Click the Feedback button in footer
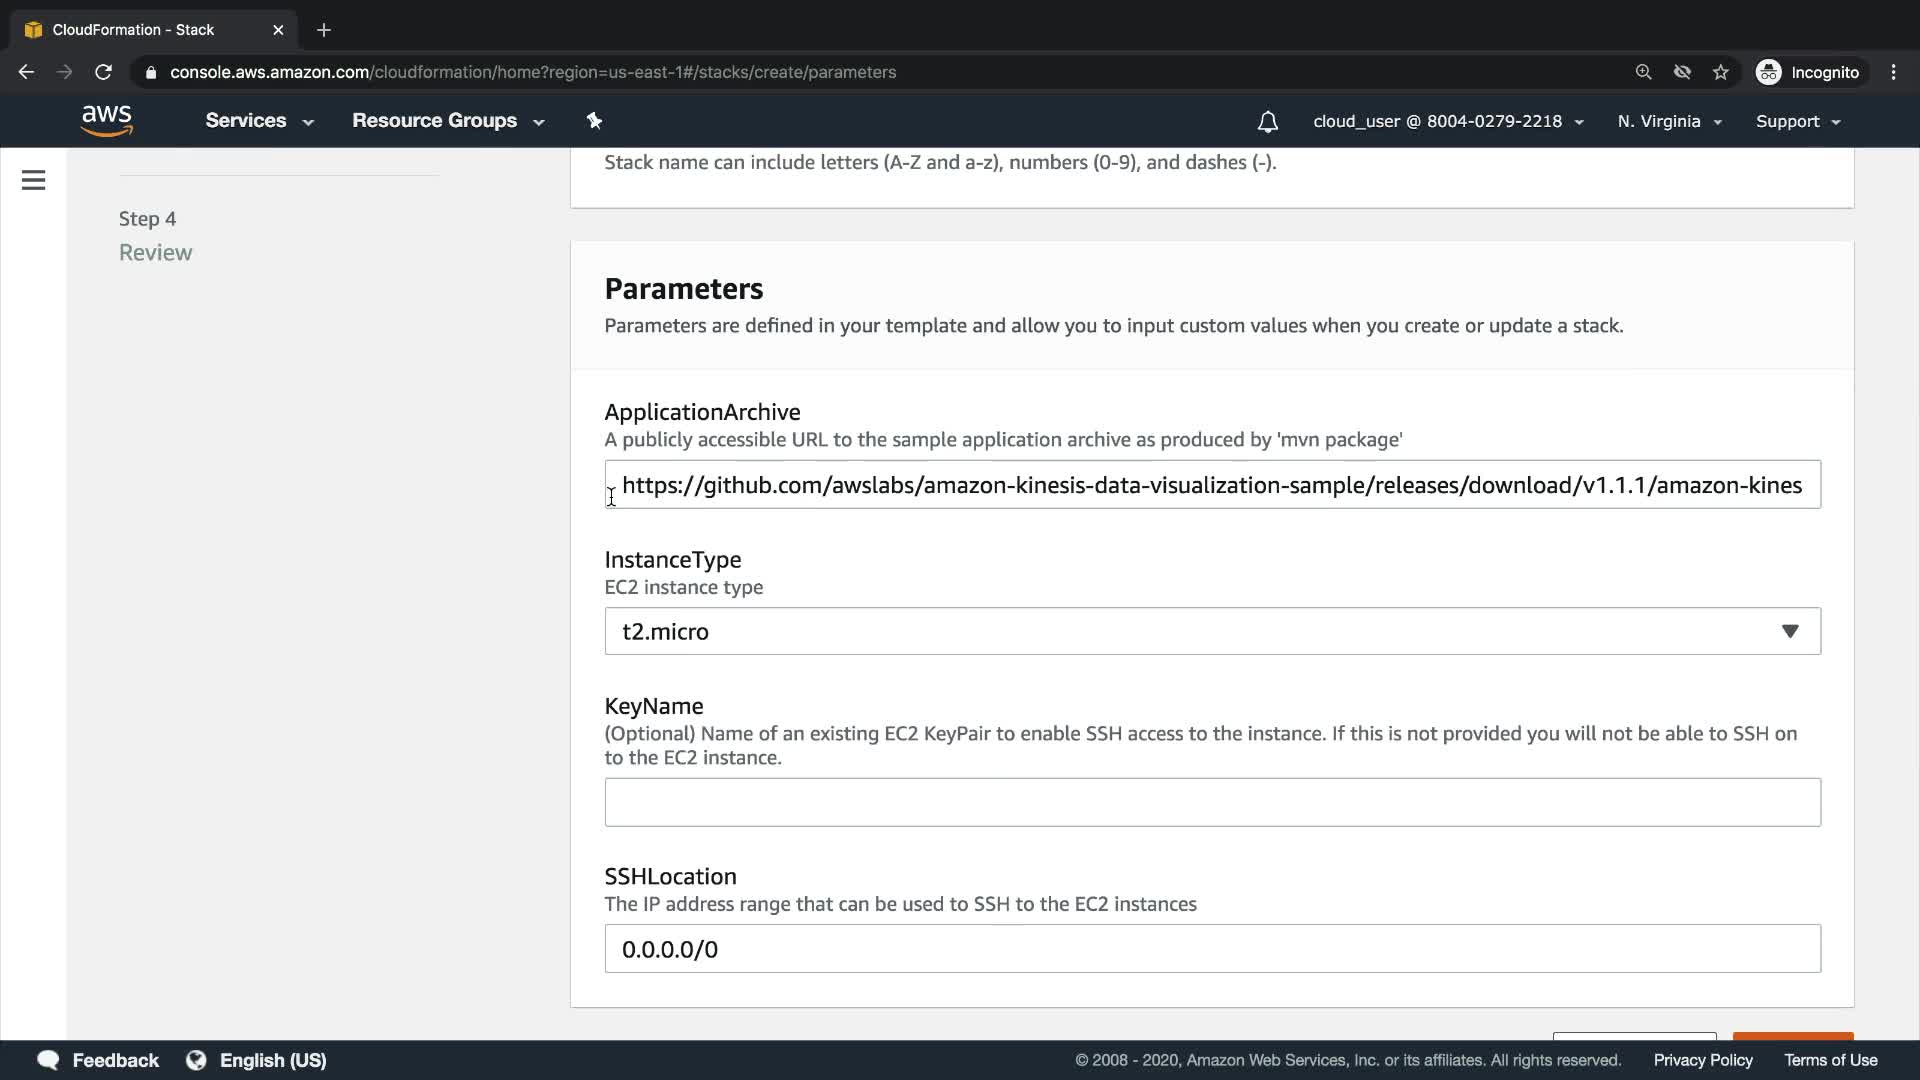 click(98, 1060)
